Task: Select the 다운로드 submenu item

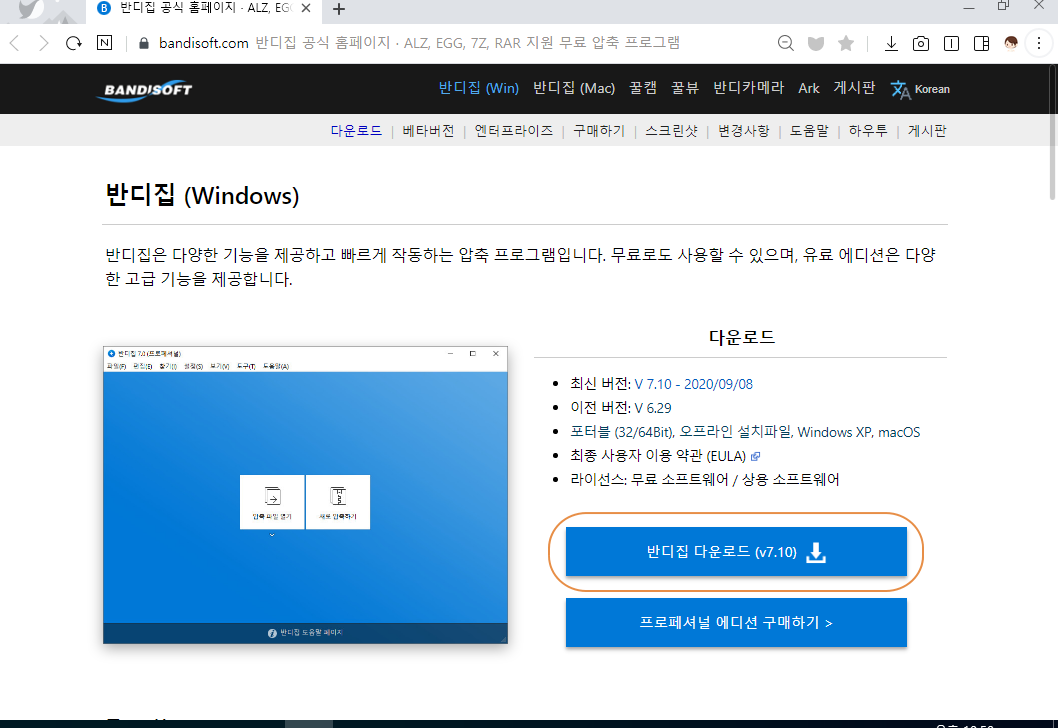Action: 356,131
